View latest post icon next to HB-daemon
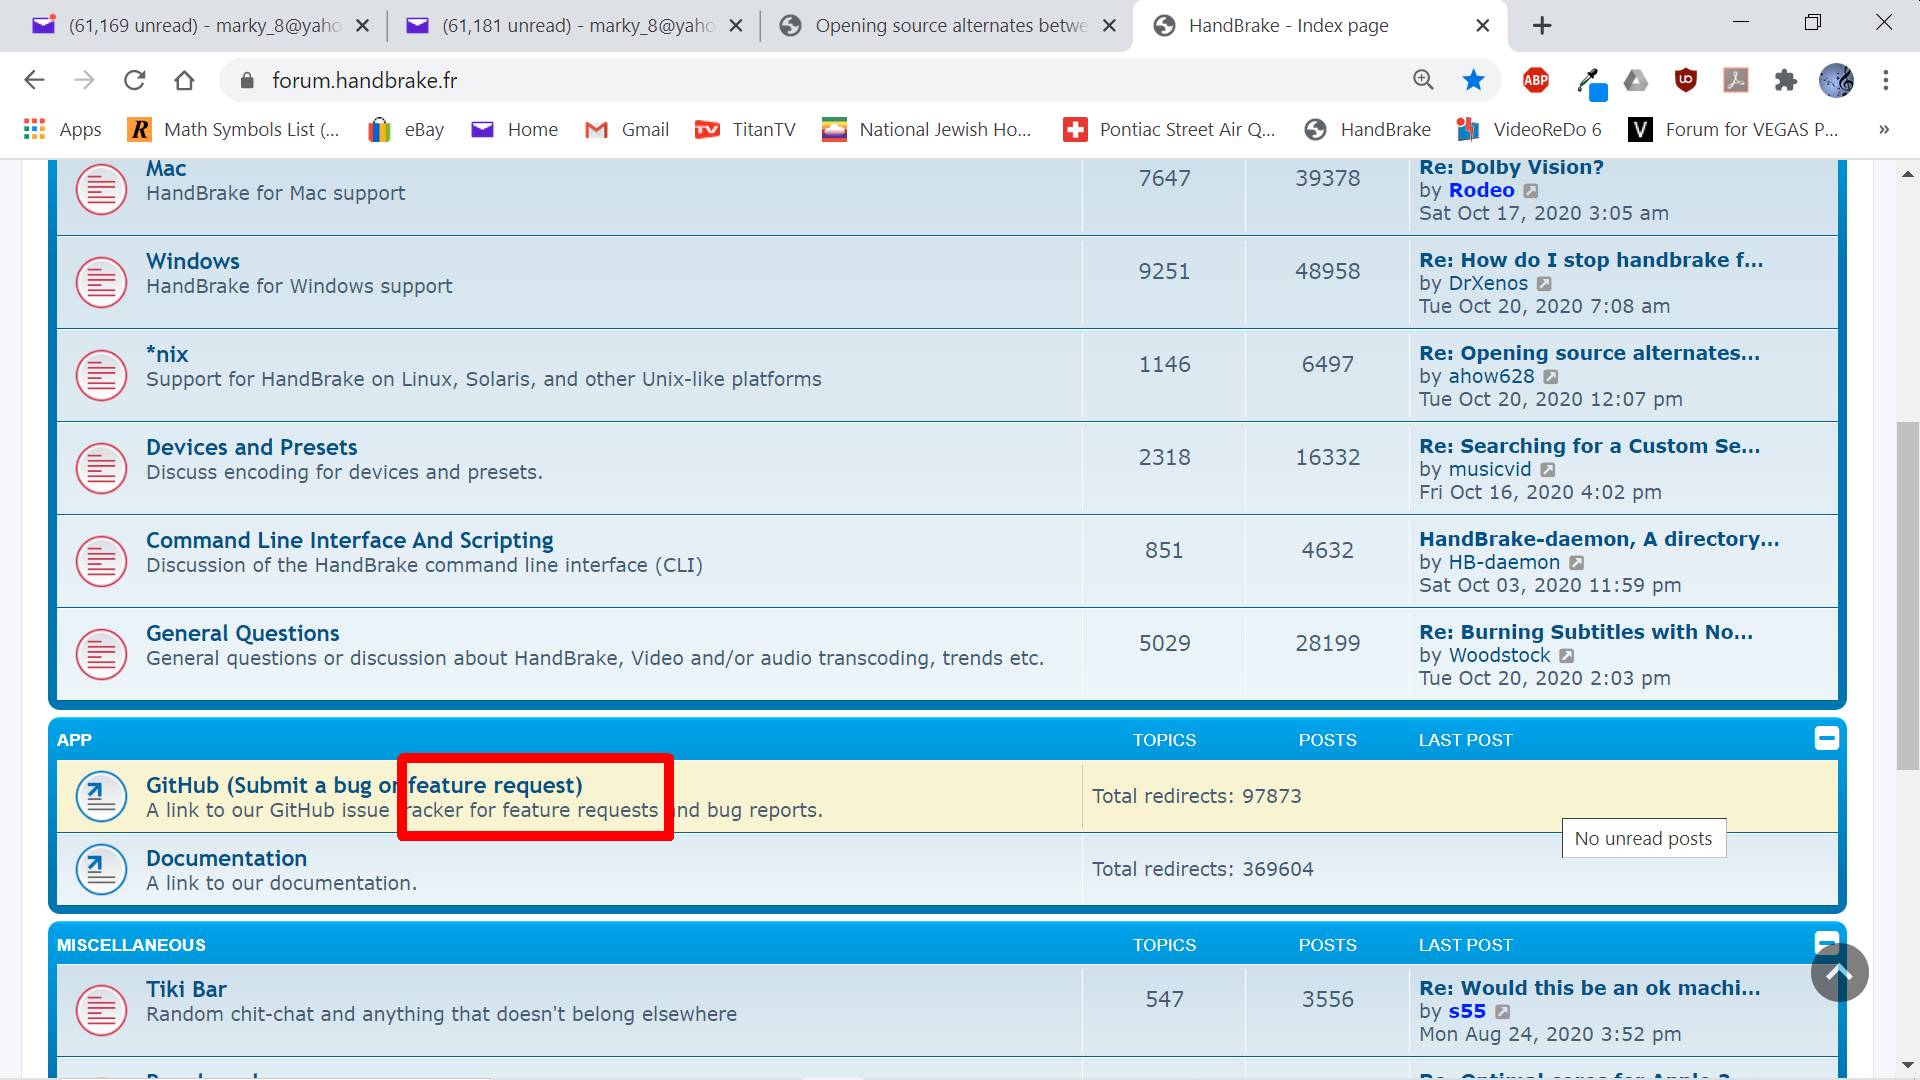The width and height of the screenshot is (1920, 1080). click(1577, 563)
